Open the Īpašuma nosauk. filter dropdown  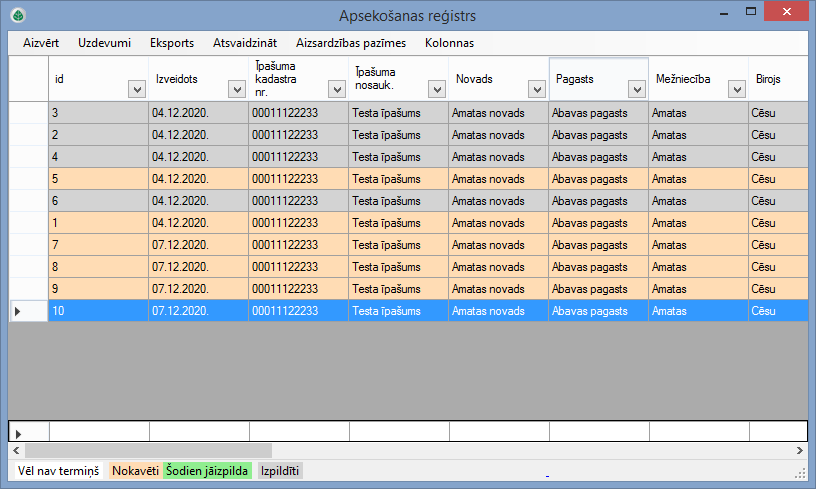[437, 89]
